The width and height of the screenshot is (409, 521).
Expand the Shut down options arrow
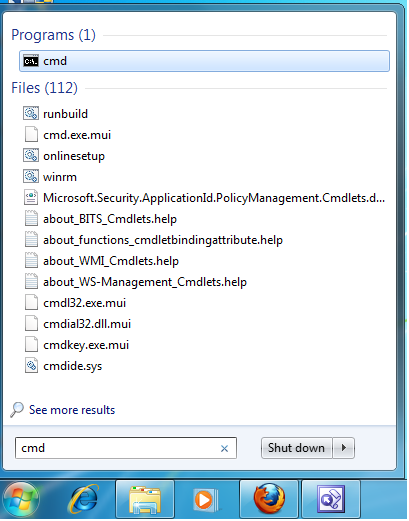(x=344, y=448)
